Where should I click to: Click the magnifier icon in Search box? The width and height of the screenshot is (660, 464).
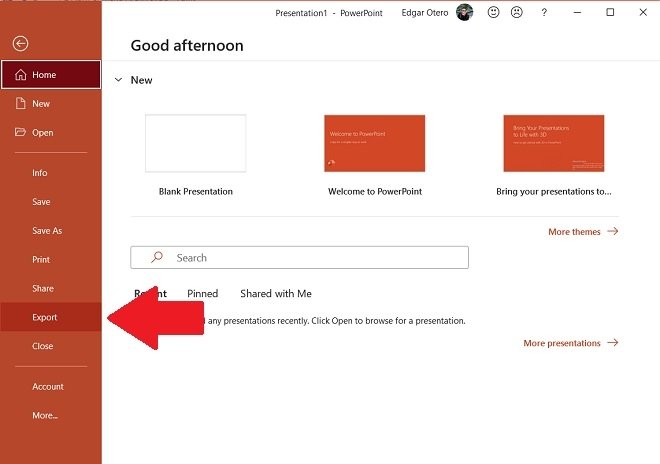point(157,257)
